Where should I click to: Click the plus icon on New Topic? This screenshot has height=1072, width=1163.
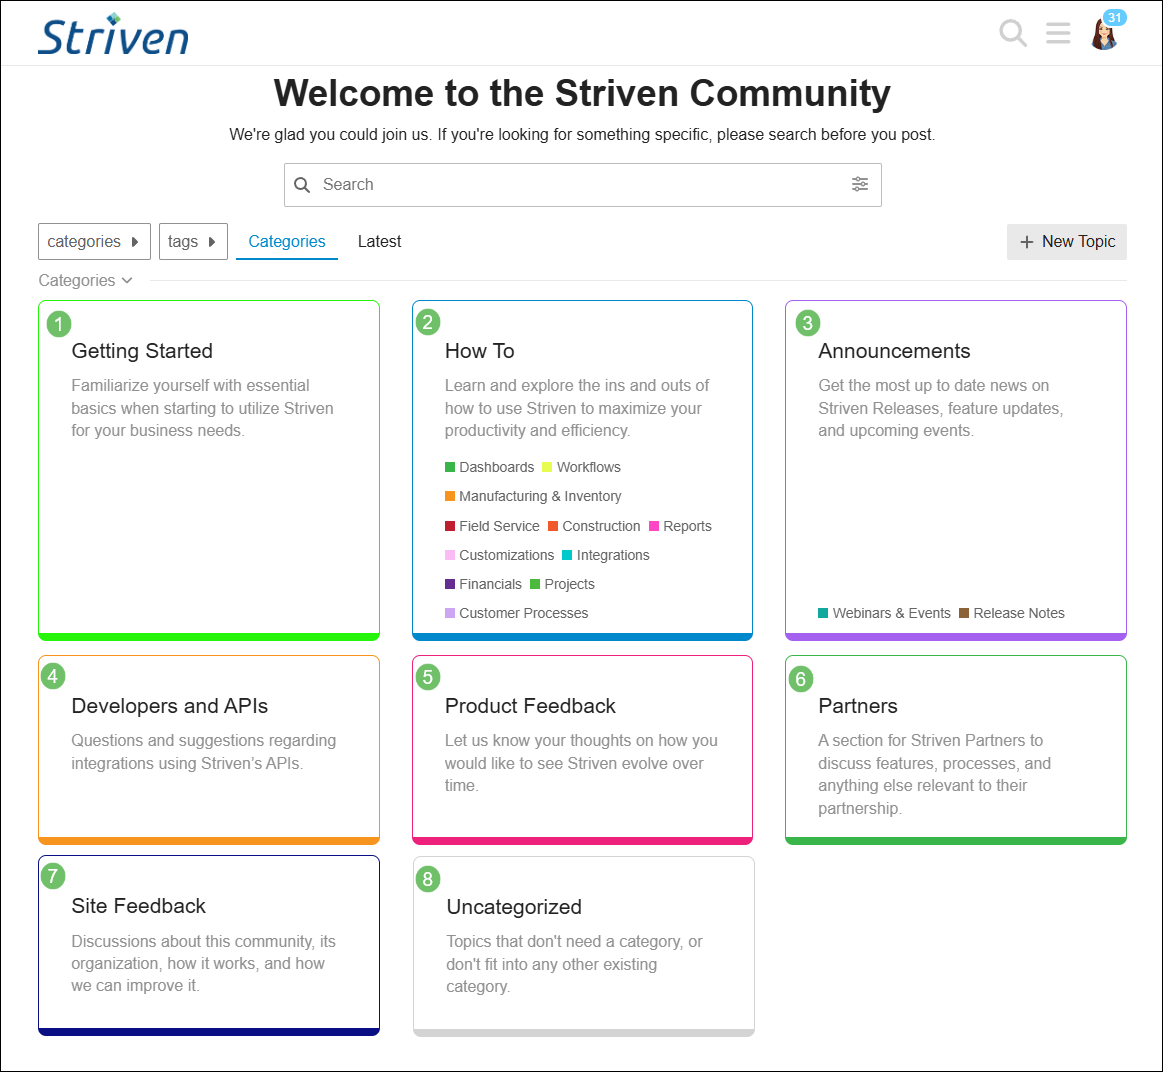[x=1027, y=242]
